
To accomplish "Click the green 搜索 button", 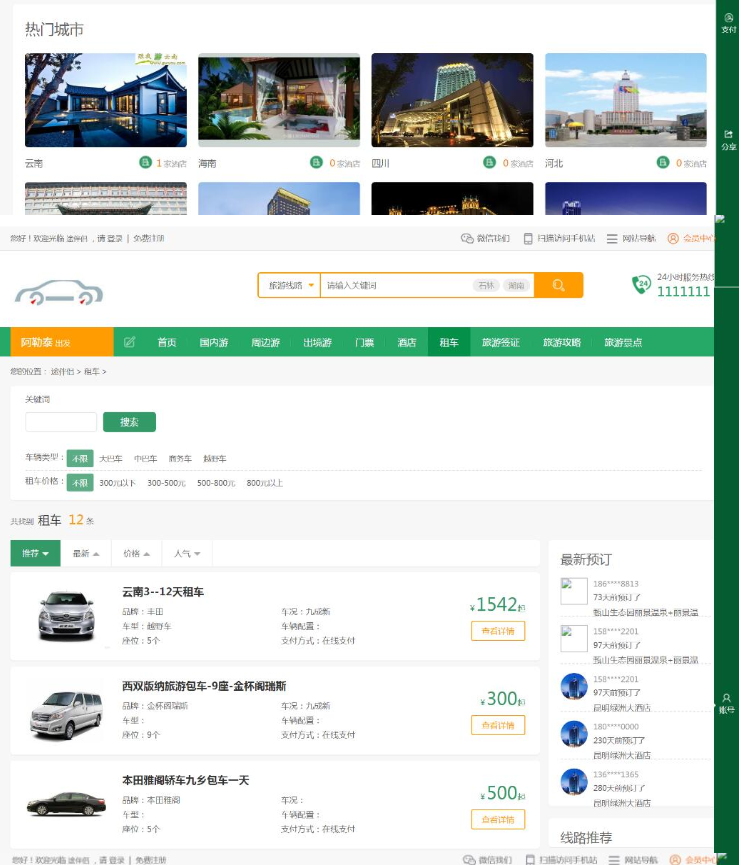I will (x=129, y=422).
